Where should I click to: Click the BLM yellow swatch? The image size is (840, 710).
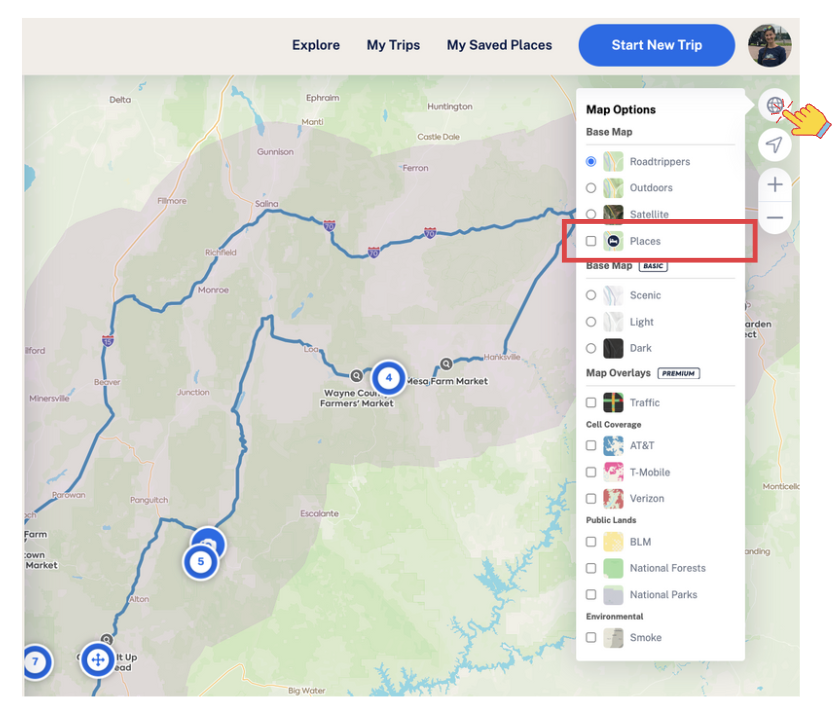click(613, 542)
